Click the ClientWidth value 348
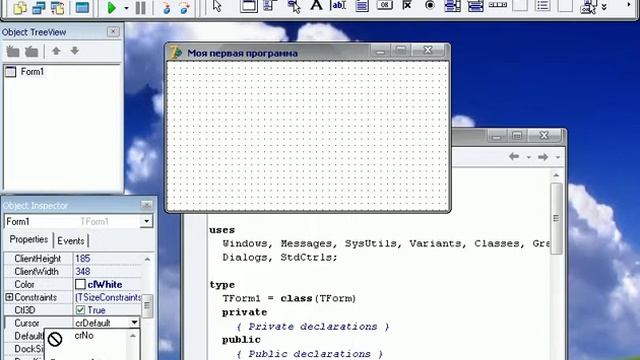640x360 pixels. pos(83,271)
